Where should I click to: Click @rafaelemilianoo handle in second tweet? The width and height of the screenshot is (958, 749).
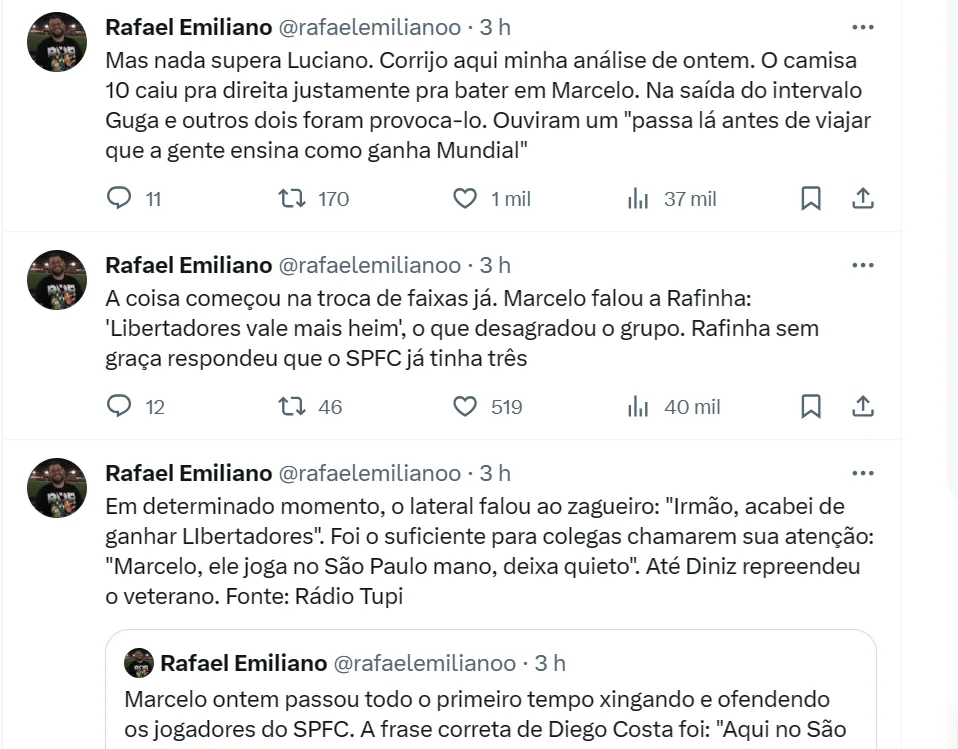coord(368,265)
